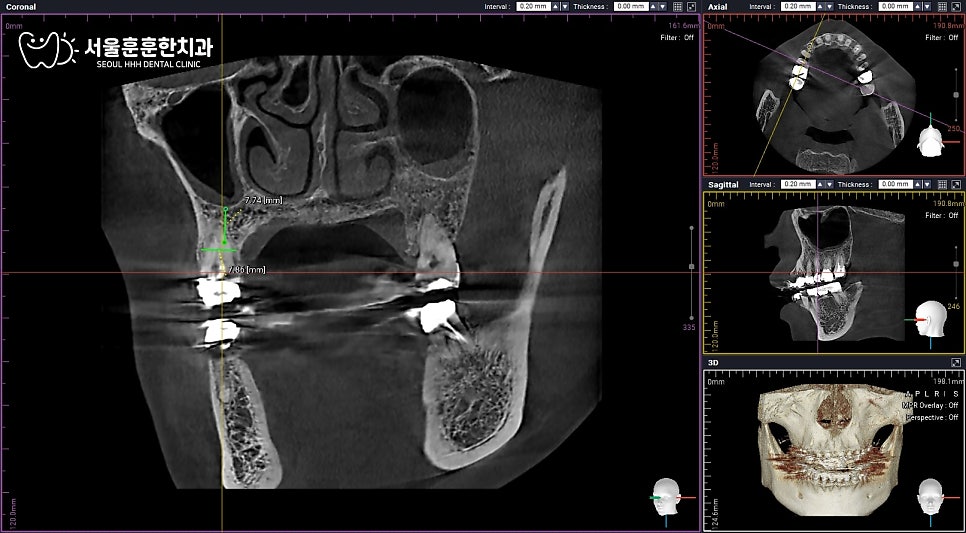Image resolution: width=966 pixels, height=533 pixels.
Task: Click the Axial Thickness 0.00 mm field
Action: (x=896, y=7)
